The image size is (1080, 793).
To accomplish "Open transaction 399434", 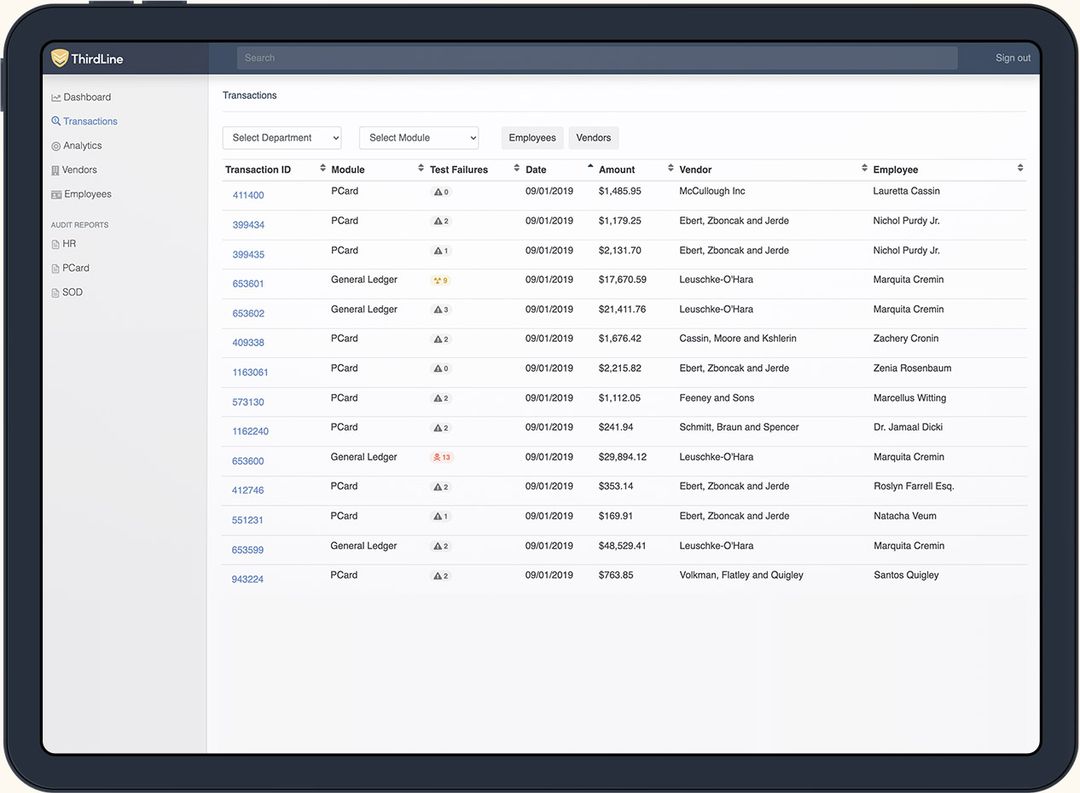I will coord(248,225).
